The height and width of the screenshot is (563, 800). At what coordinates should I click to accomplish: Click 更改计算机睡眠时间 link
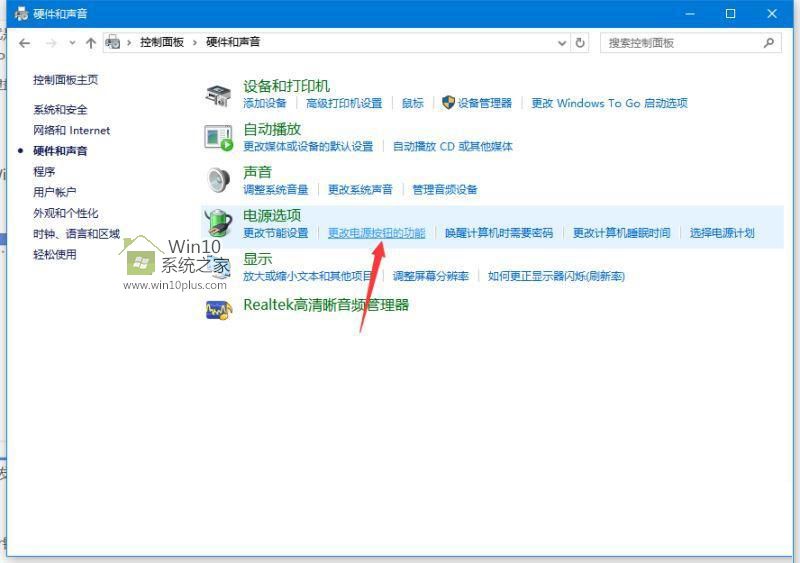[621, 233]
